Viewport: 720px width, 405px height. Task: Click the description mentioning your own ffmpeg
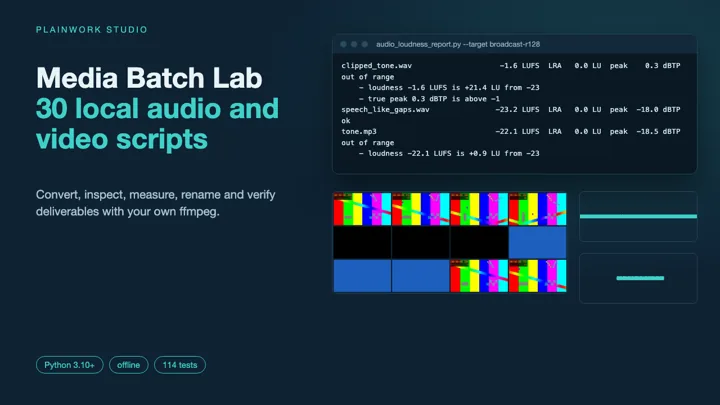point(156,203)
